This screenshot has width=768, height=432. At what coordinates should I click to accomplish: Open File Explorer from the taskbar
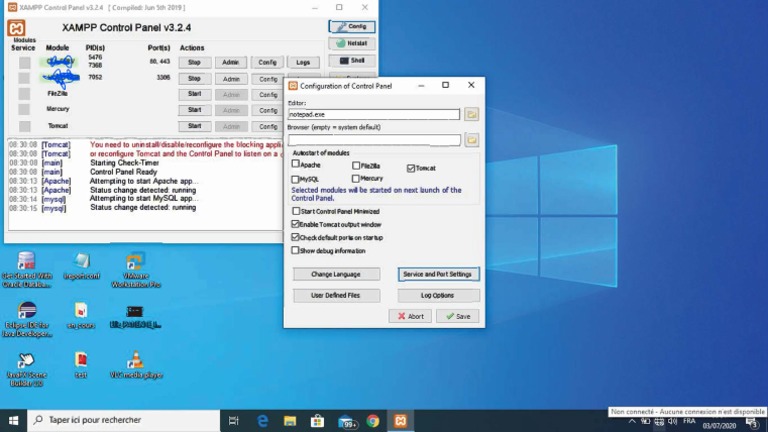click(x=290, y=421)
